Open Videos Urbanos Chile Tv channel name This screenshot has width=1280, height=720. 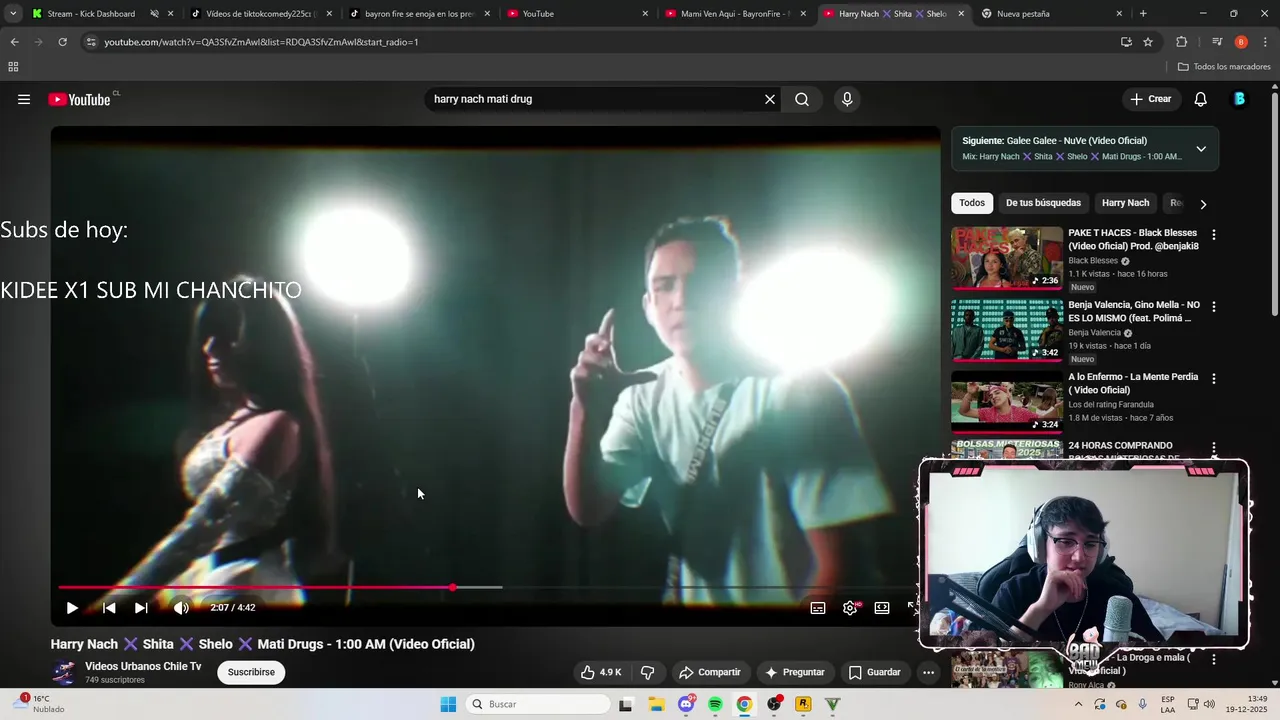(143, 666)
